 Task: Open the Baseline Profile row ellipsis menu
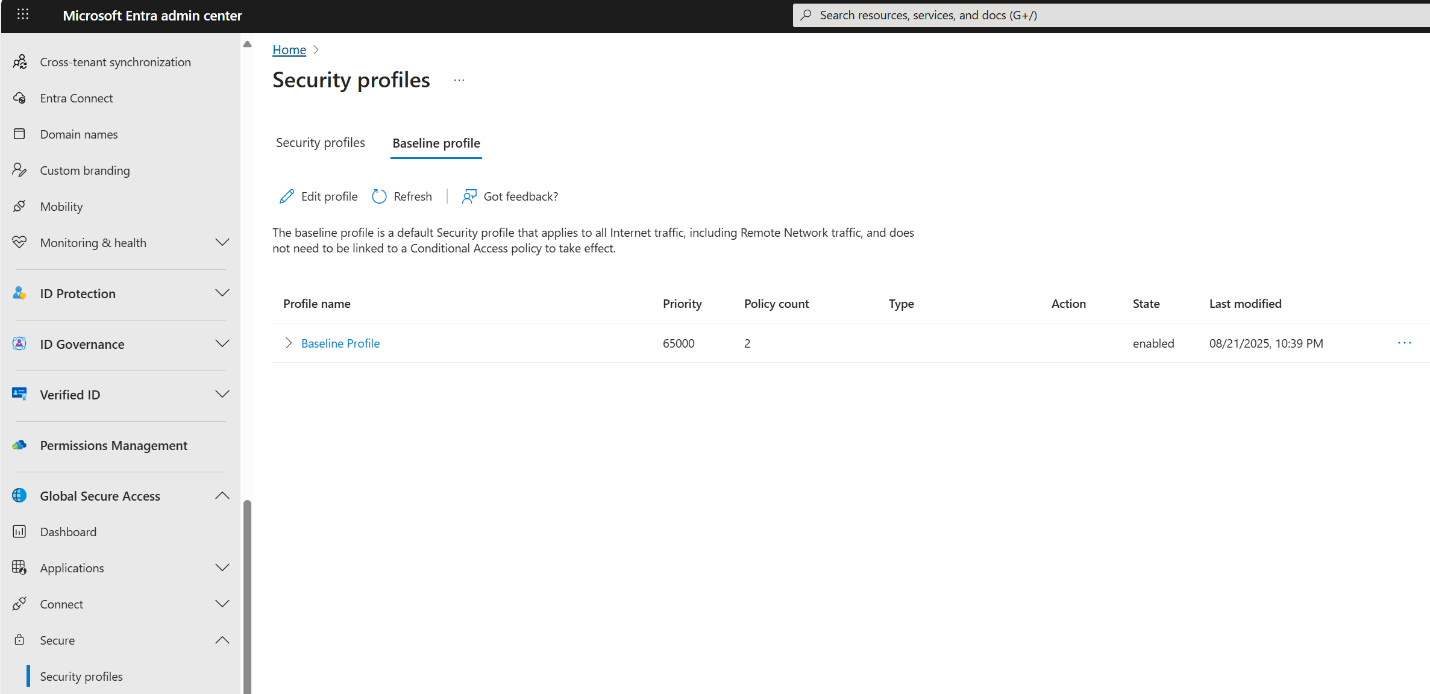point(1404,343)
